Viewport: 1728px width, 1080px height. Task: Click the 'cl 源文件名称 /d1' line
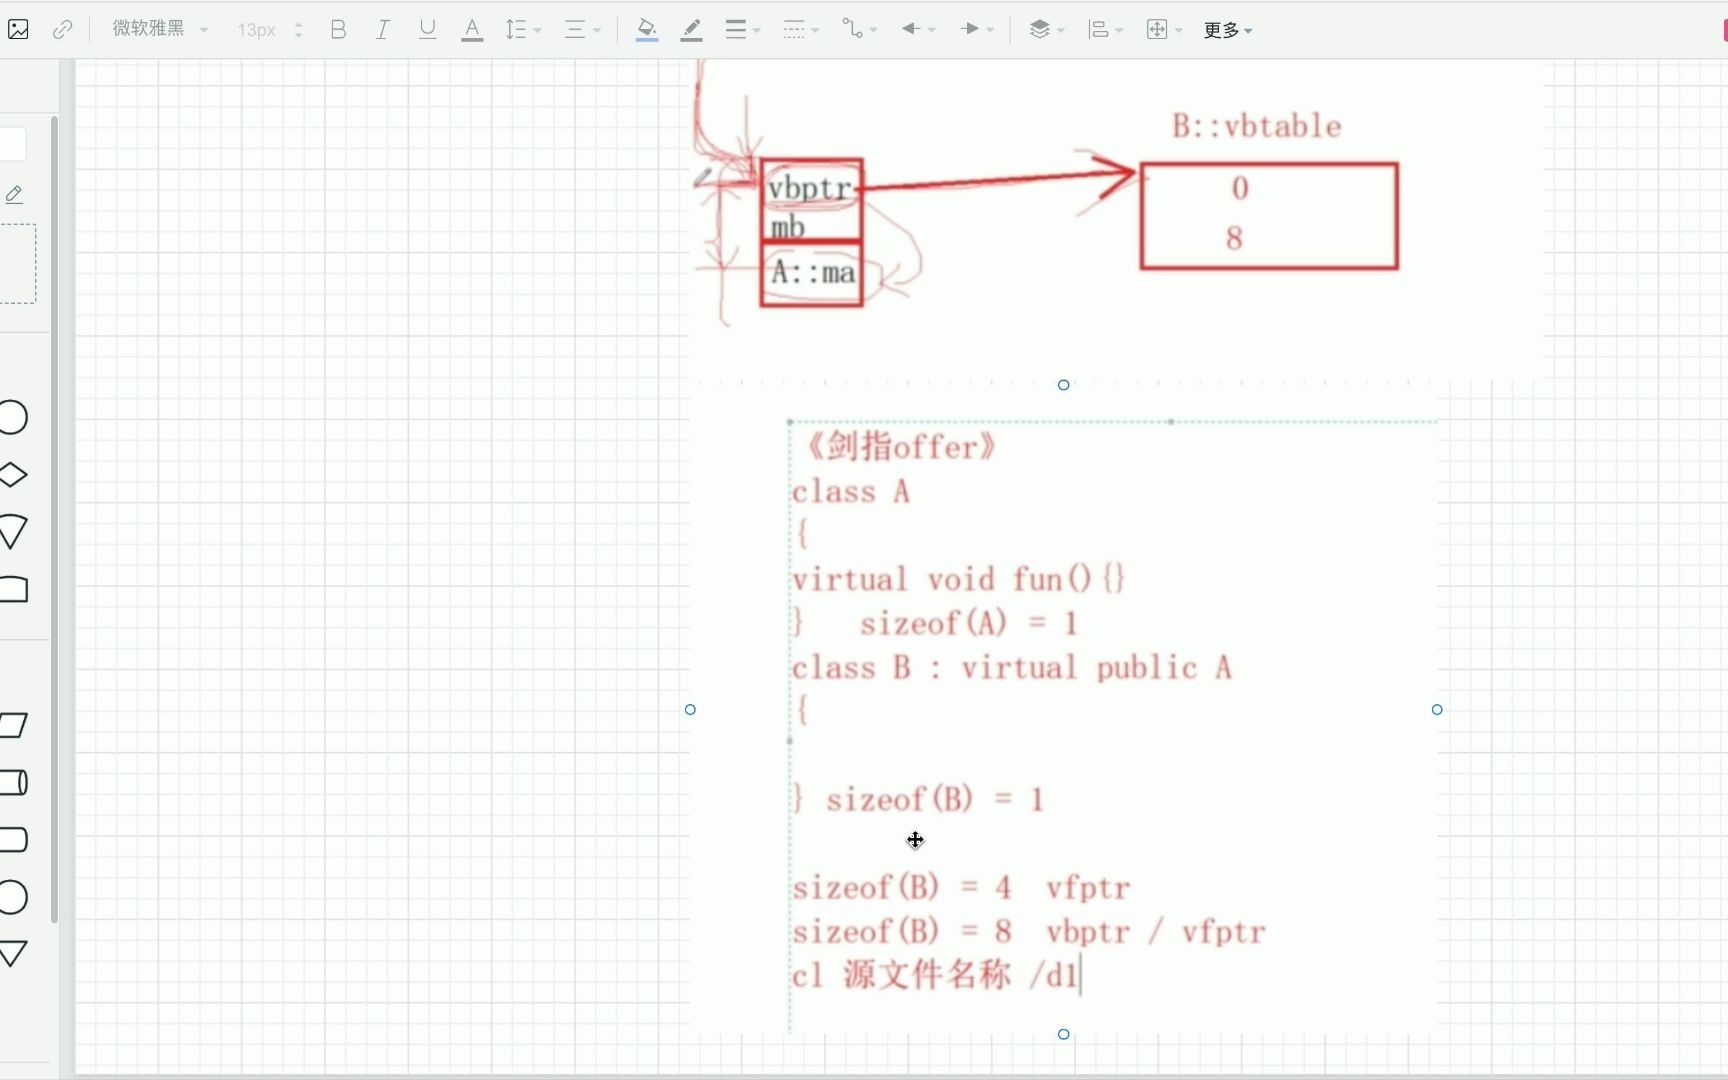coord(936,974)
